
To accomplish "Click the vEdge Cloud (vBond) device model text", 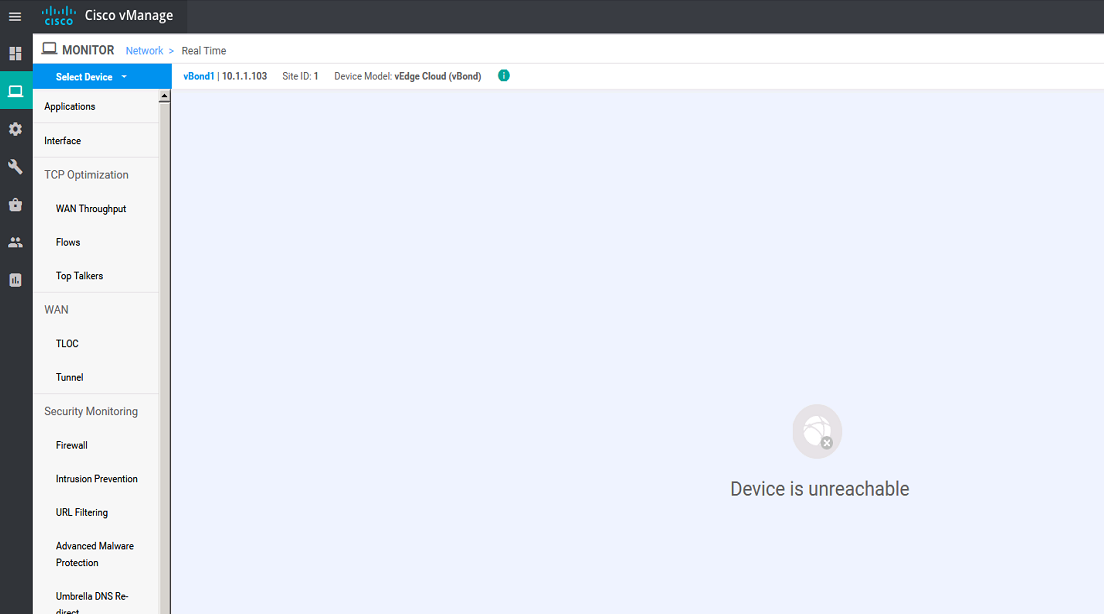I will point(438,76).
